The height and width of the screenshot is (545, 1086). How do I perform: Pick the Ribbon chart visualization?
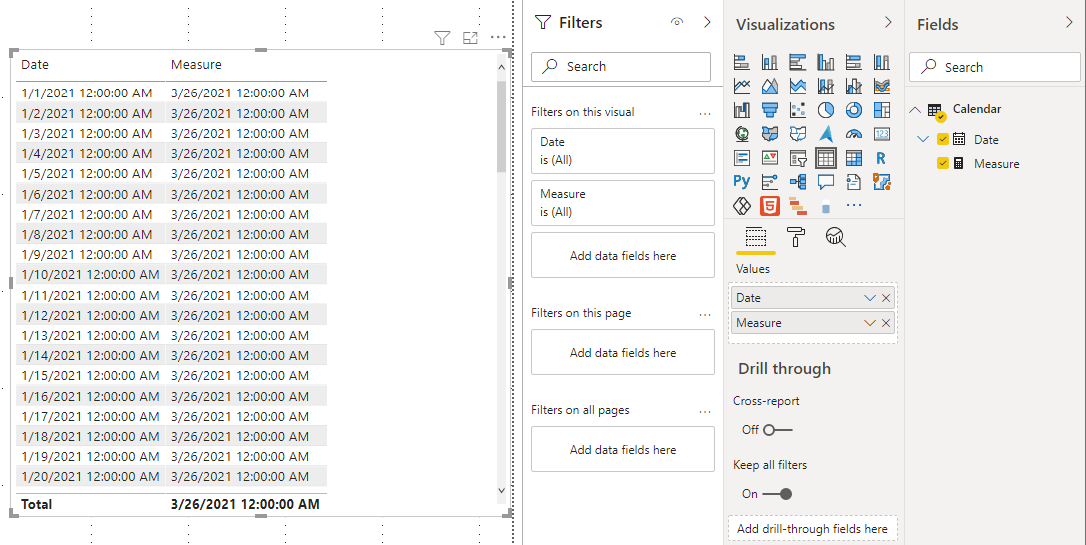click(x=882, y=86)
